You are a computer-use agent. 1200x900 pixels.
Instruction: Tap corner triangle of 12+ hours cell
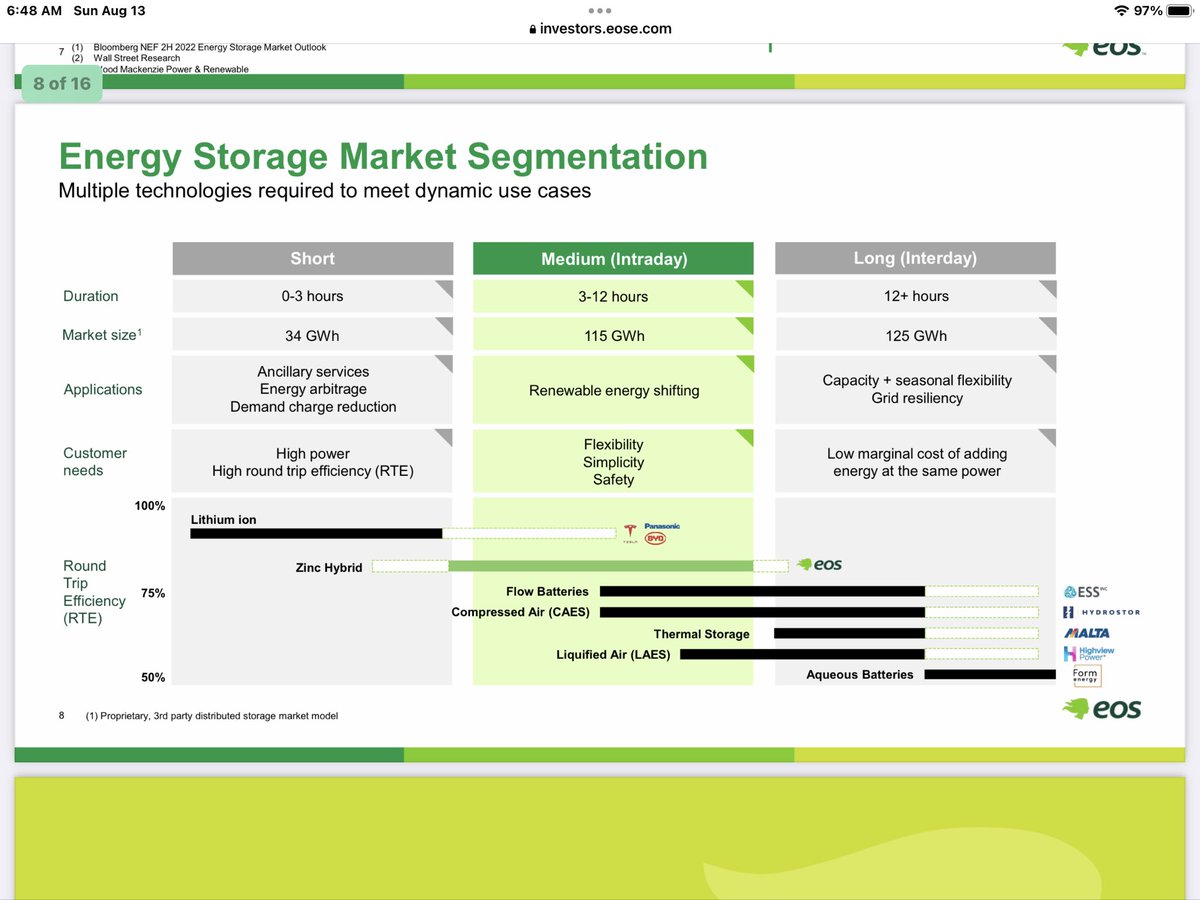[x=1049, y=287]
